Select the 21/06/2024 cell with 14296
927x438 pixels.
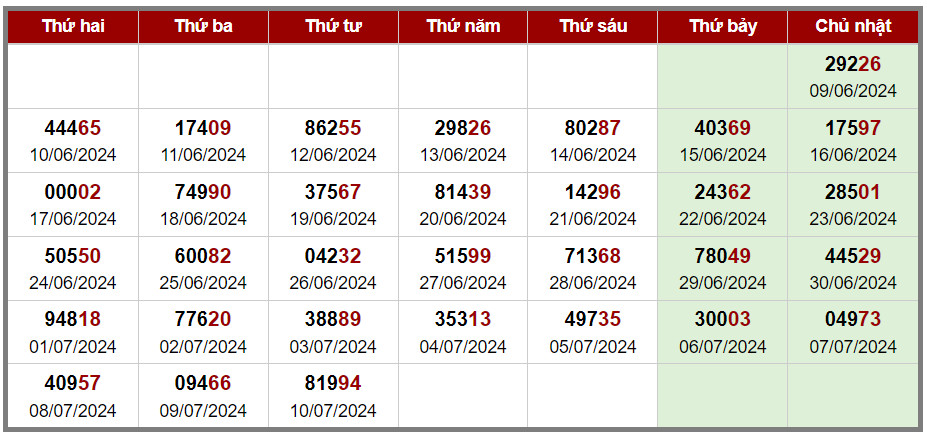pyautogui.click(x=593, y=205)
